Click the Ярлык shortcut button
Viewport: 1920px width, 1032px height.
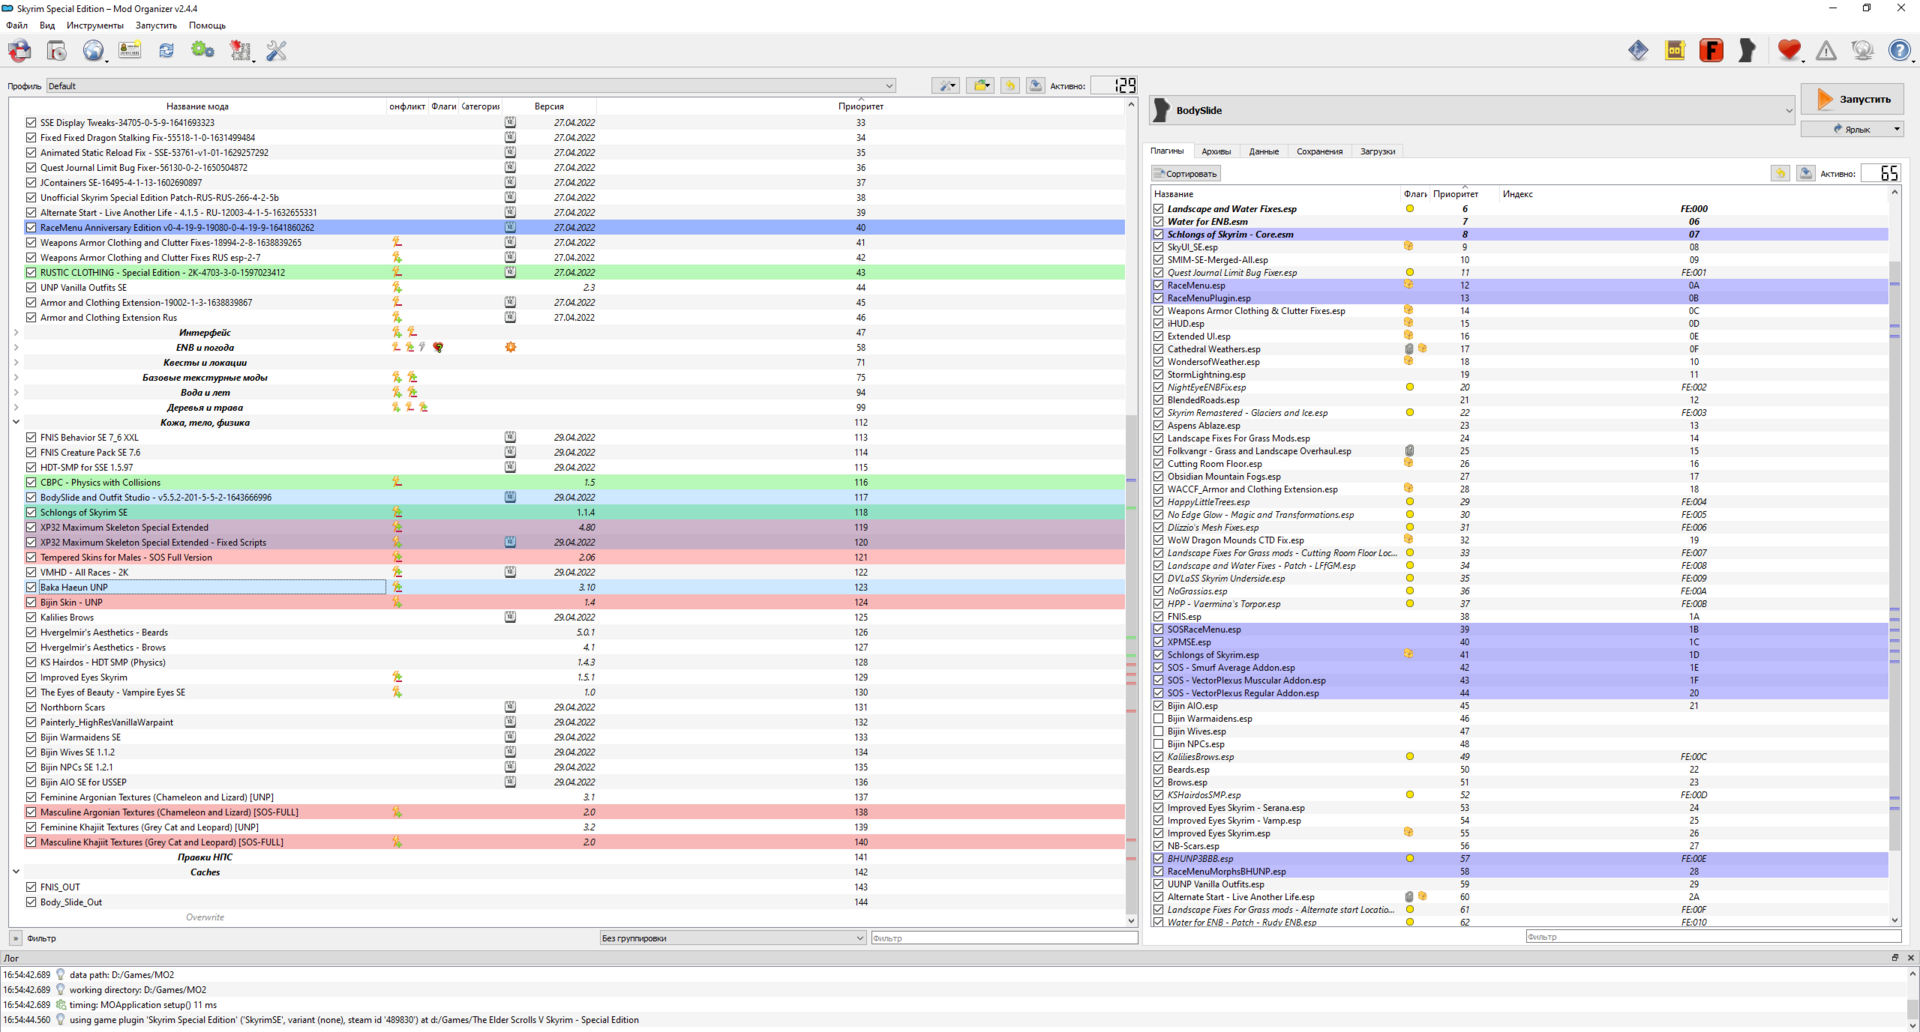pyautogui.click(x=1853, y=129)
